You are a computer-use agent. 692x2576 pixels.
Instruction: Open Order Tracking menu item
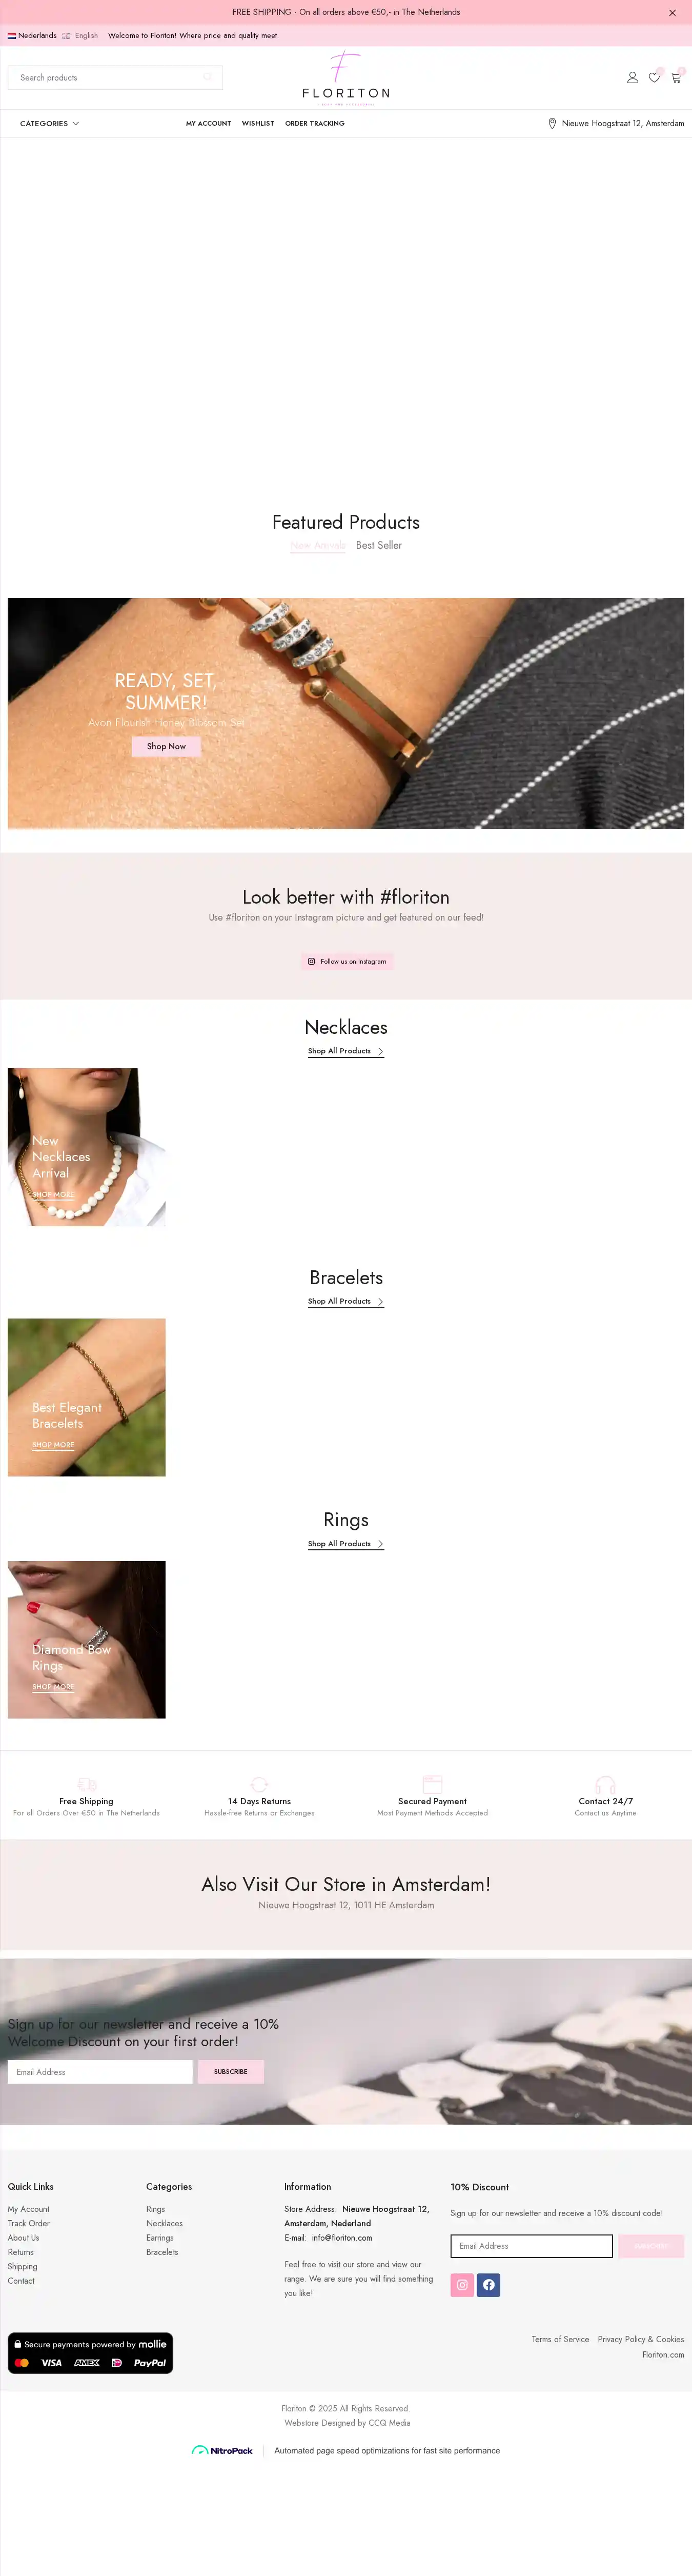click(315, 124)
